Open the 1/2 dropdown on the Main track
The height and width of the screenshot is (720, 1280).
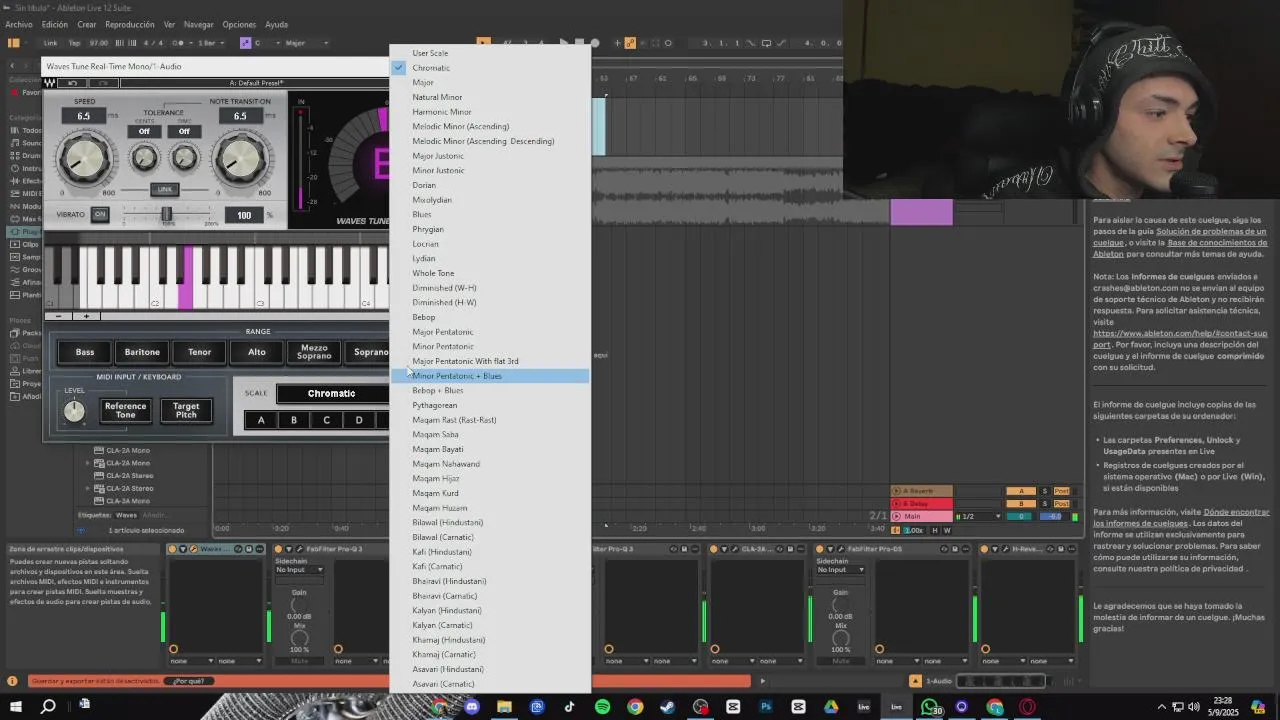tap(980, 516)
